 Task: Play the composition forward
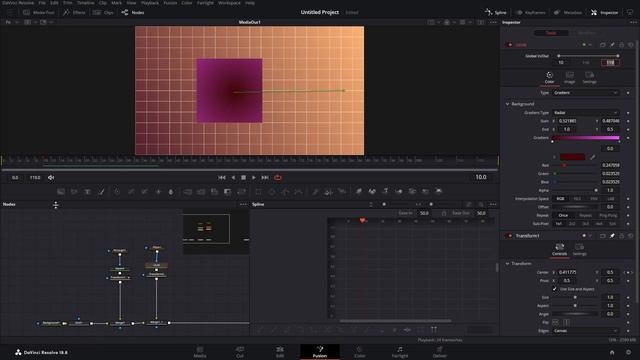[x=254, y=178]
